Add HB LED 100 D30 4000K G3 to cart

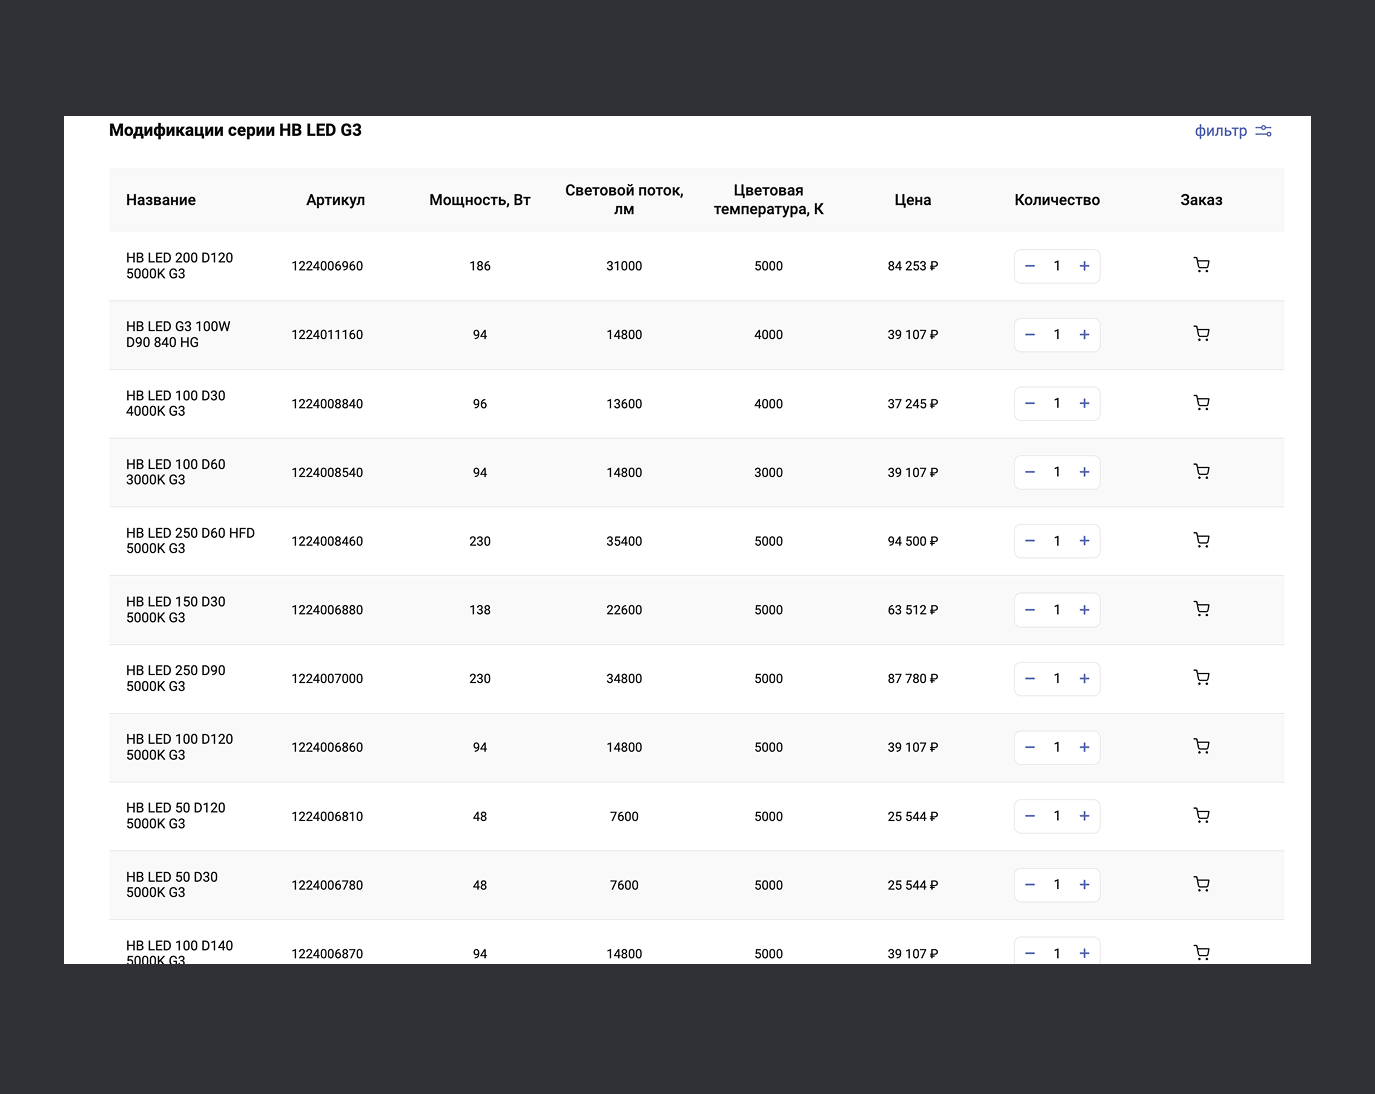pyautogui.click(x=1202, y=403)
